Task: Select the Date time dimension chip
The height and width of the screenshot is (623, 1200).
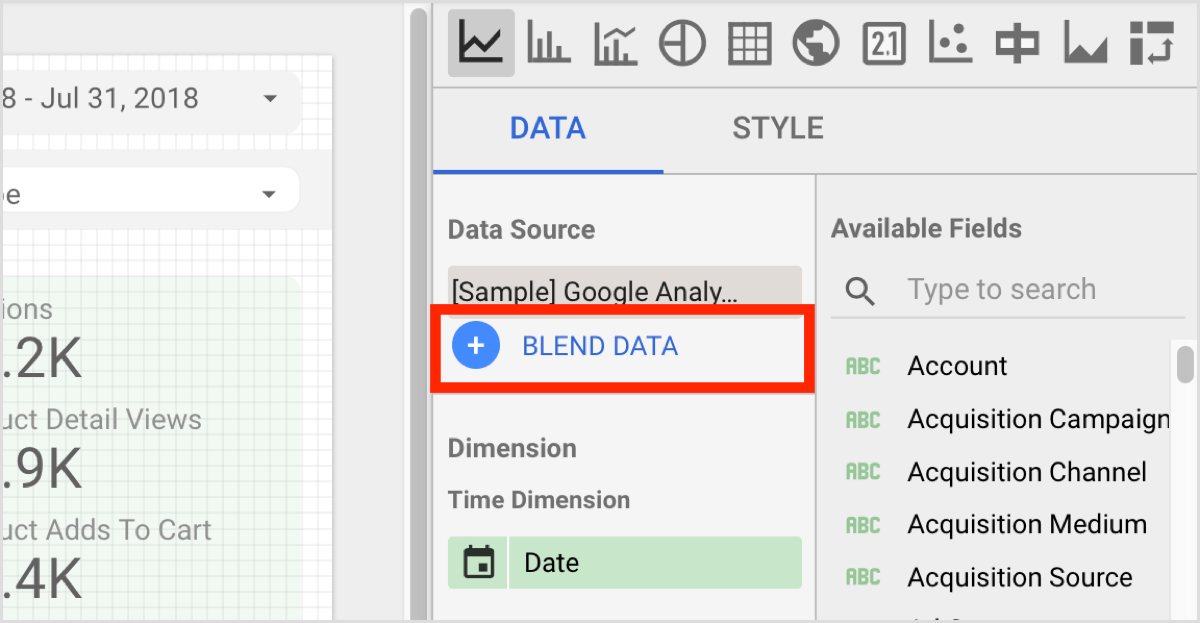Action: pos(625,563)
